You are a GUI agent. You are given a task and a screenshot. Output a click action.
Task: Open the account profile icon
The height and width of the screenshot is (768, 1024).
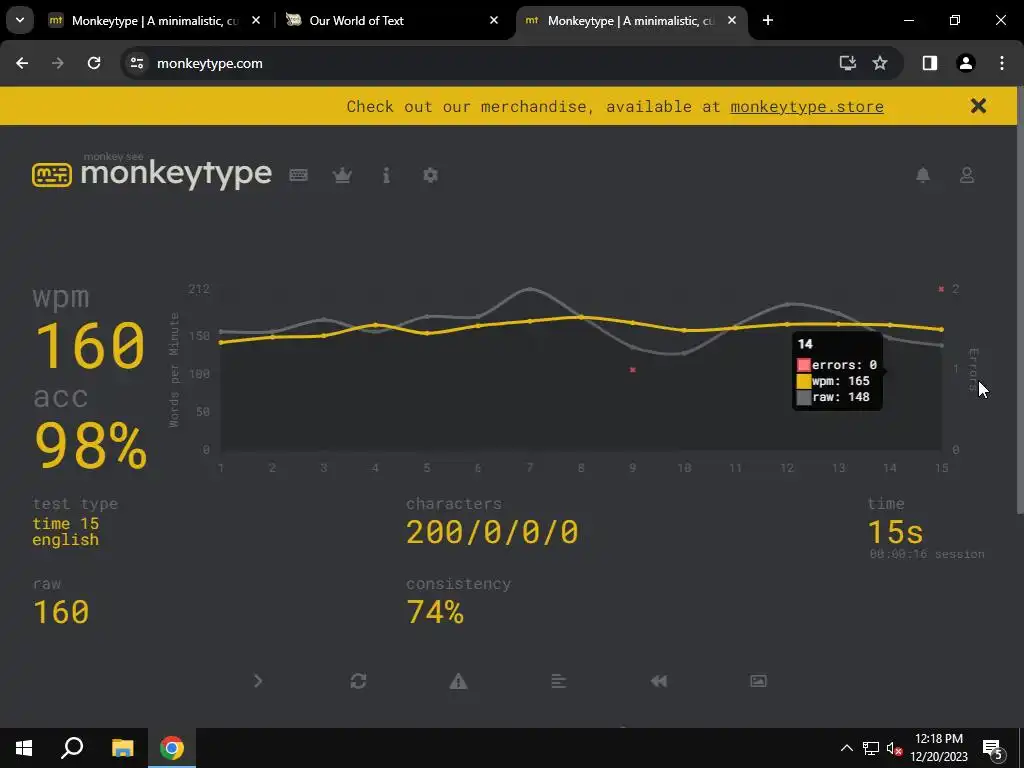pyautogui.click(x=967, y=175)
